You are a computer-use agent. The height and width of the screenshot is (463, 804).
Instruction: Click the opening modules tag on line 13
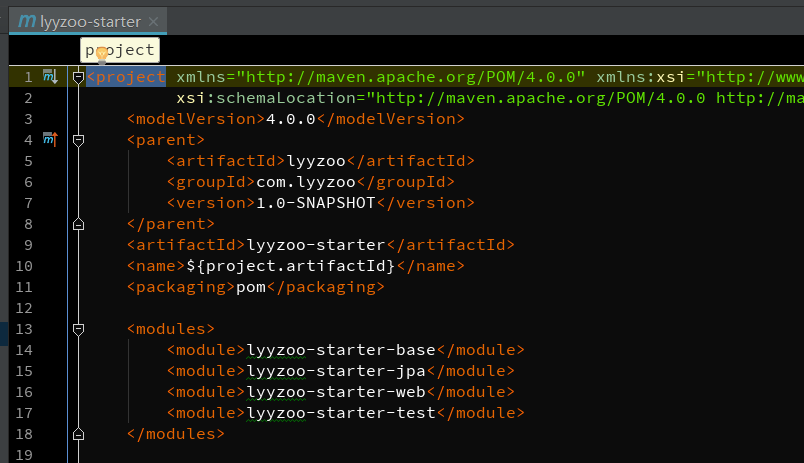tap(171, 329)
